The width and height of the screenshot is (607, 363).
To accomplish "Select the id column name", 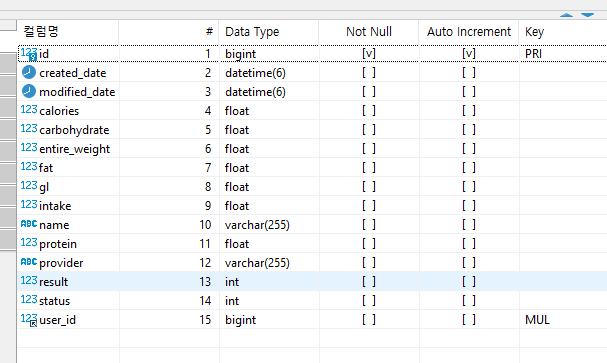I will (x=44, y=54).
